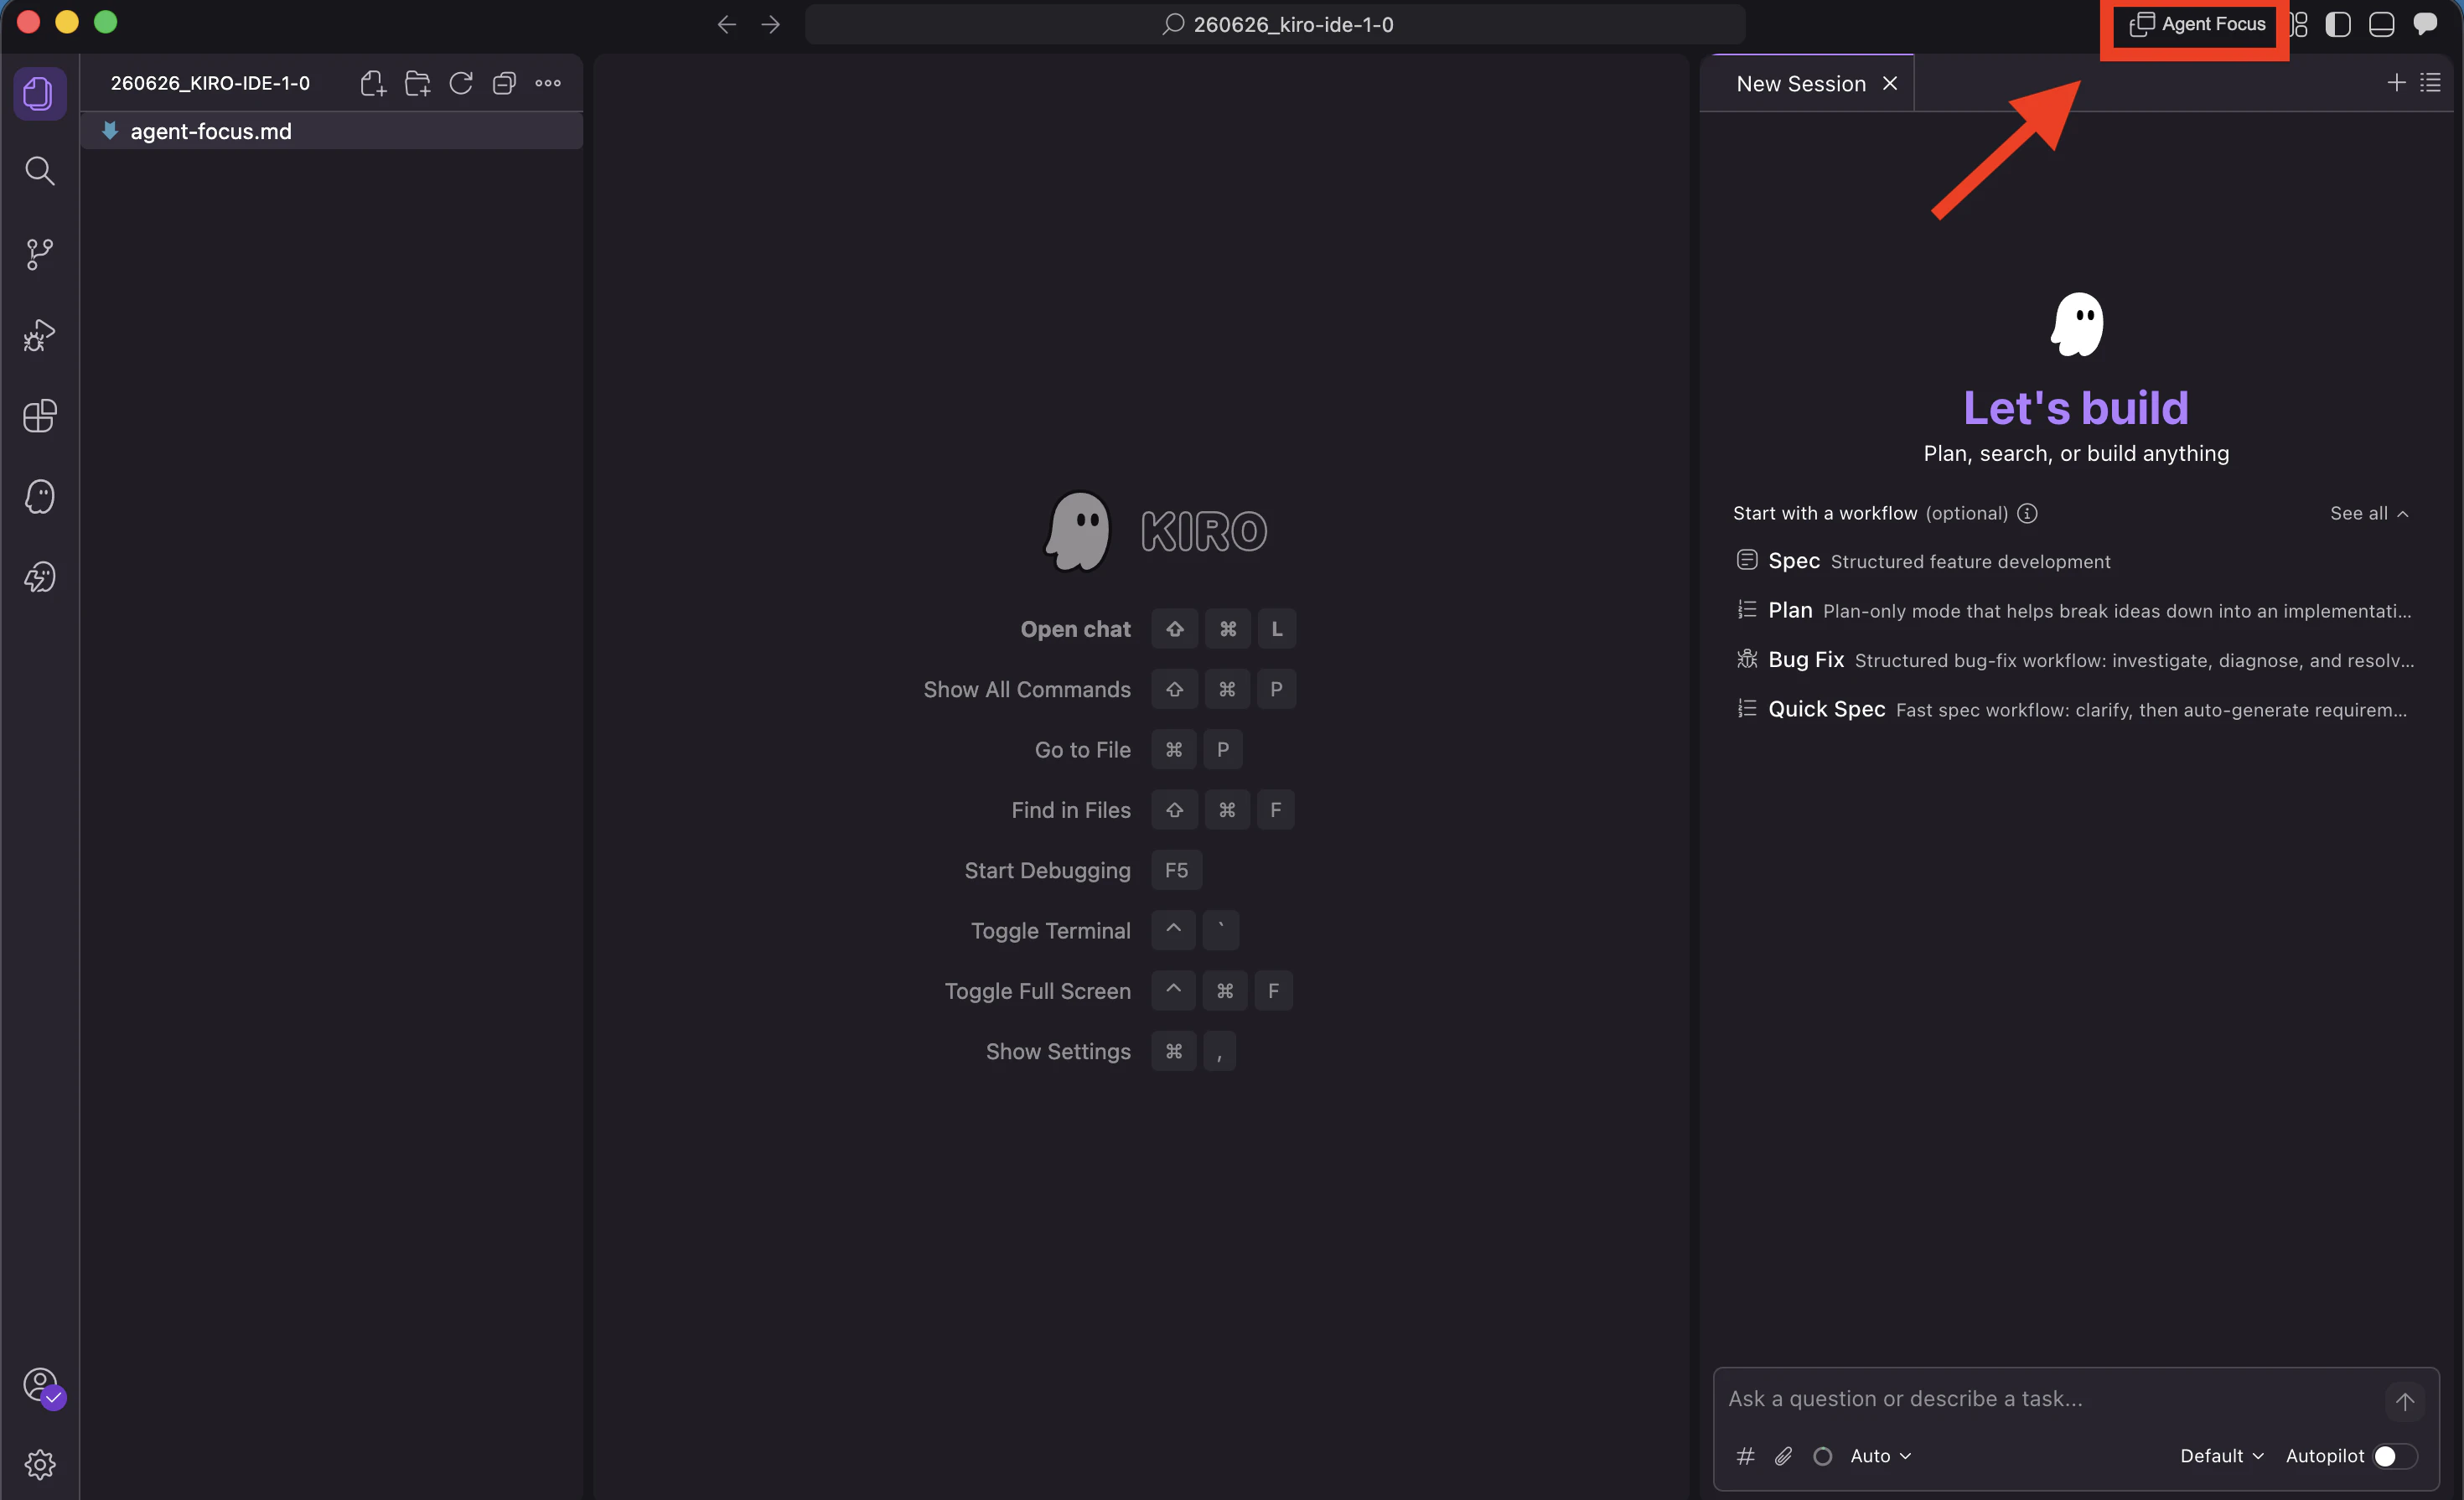Screen dimensions: 2464x1500
Task: Toggle the primary sidebar layout icon
Action: [x=2338, y=24]
